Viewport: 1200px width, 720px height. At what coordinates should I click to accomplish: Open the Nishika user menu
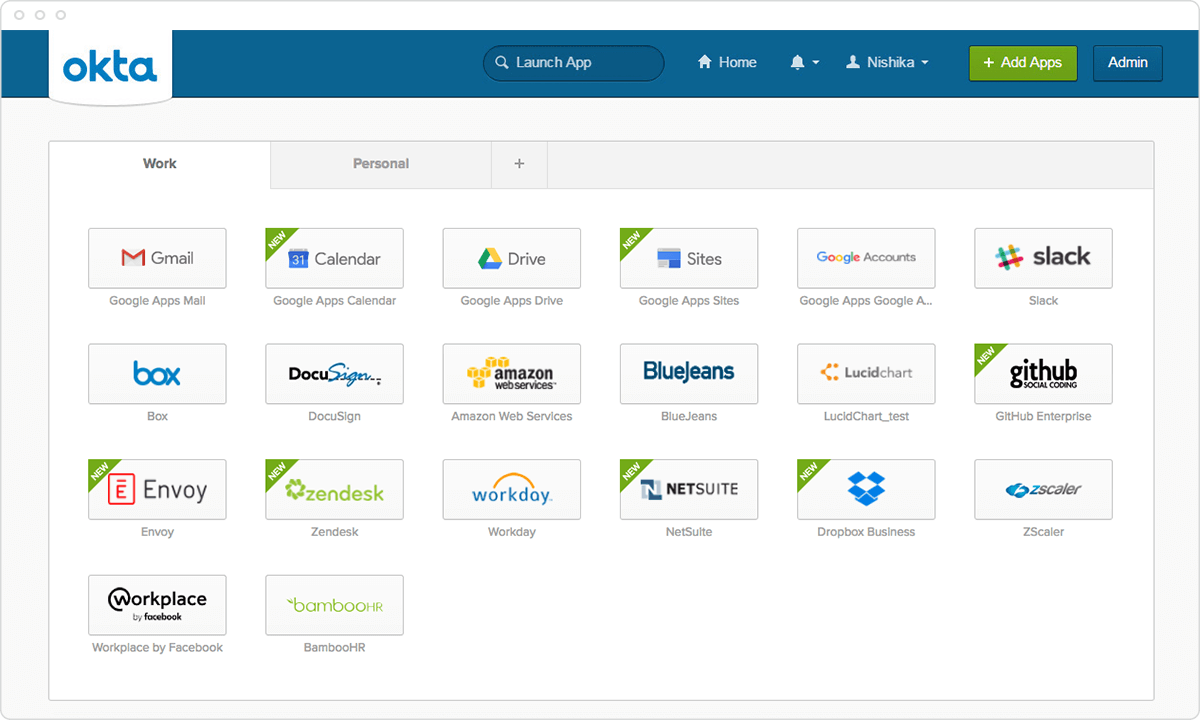pyautogui.click(x=887, y=62)
